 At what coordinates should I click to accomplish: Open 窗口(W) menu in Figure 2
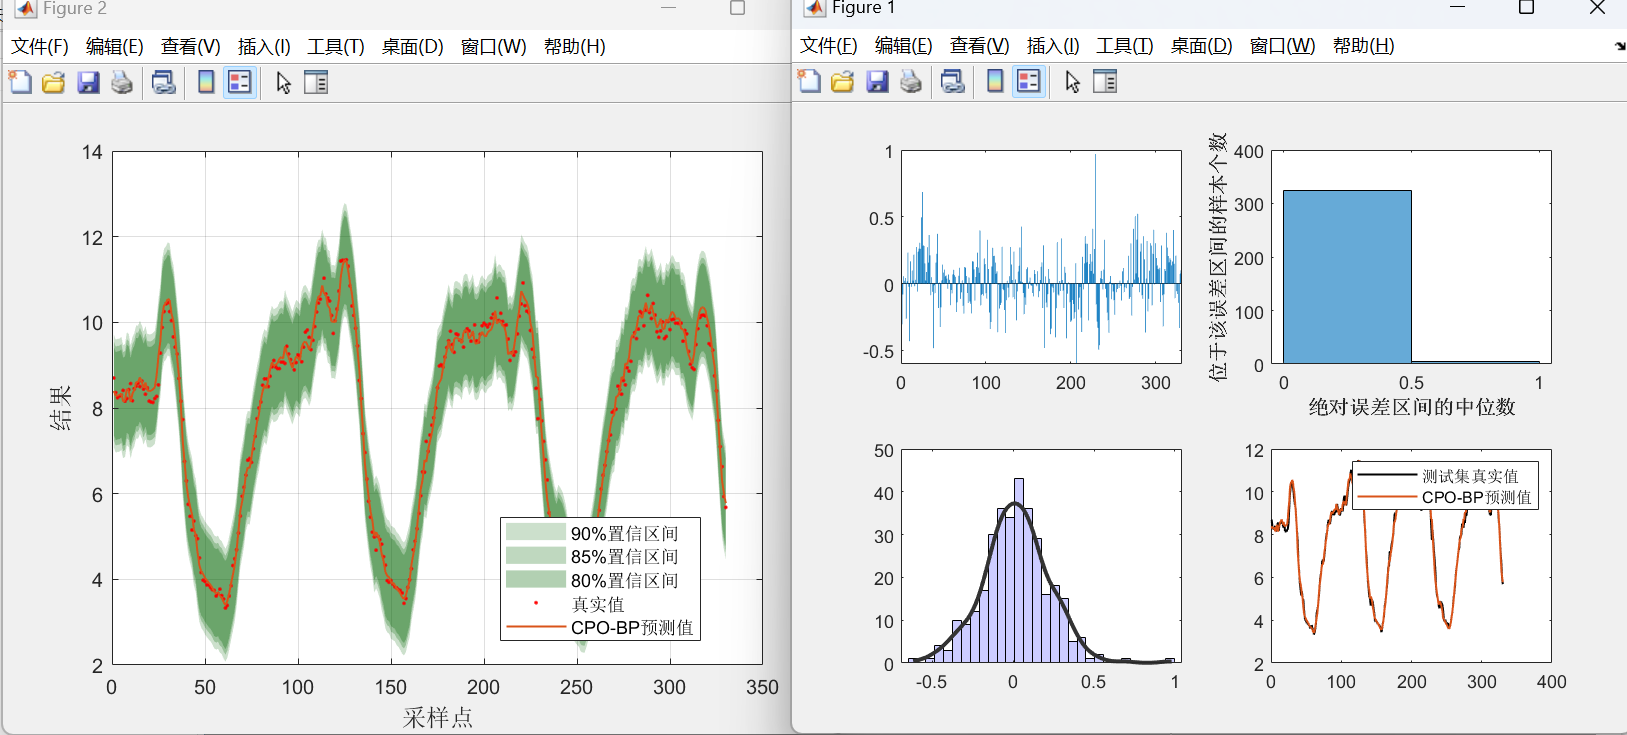pos(494,47)
